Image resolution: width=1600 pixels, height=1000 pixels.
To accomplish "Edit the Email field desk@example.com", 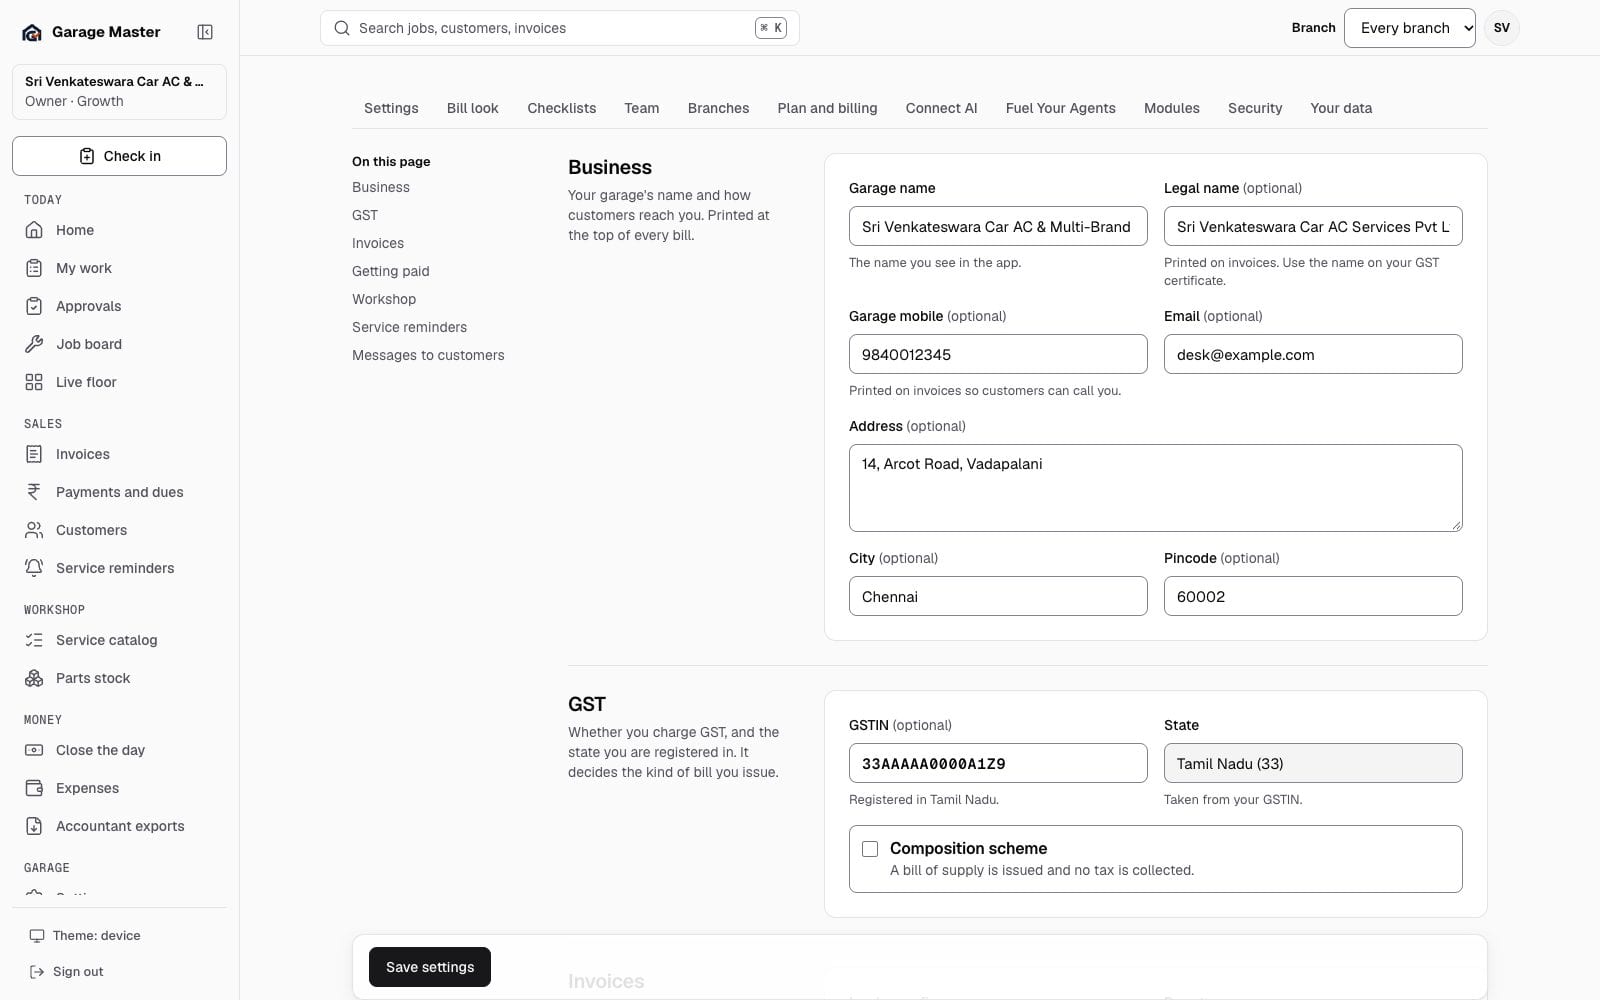I will pyautogui.click(x=1313, y=354).
